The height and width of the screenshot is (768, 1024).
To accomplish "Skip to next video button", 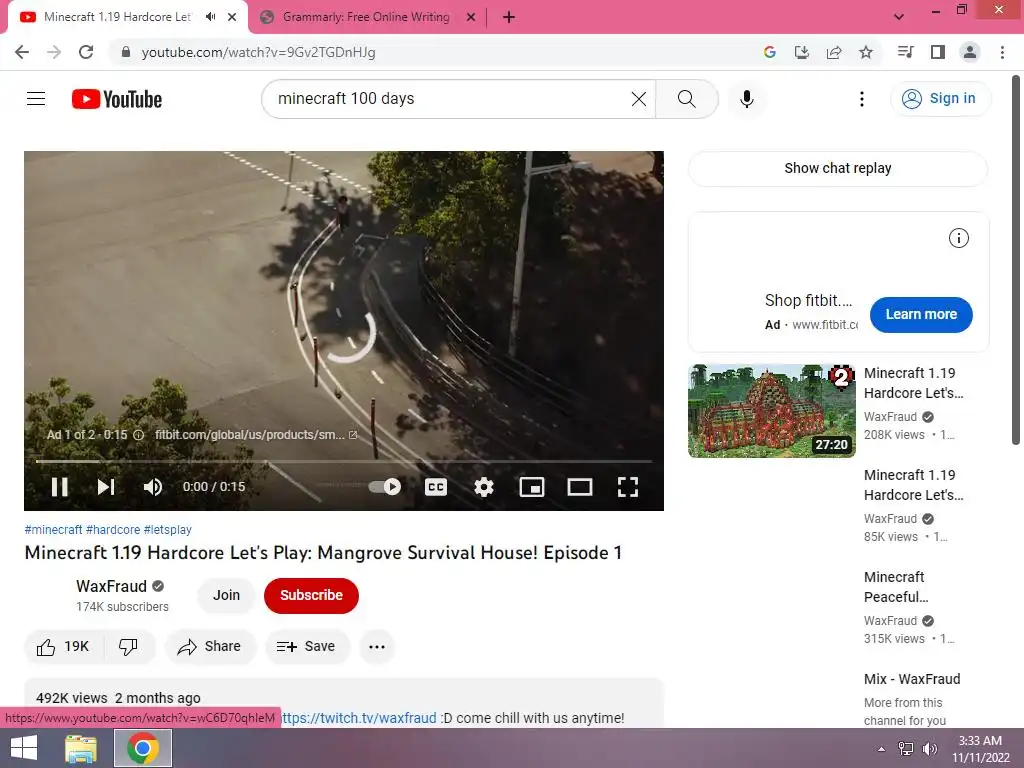I will tap(106, 487).
